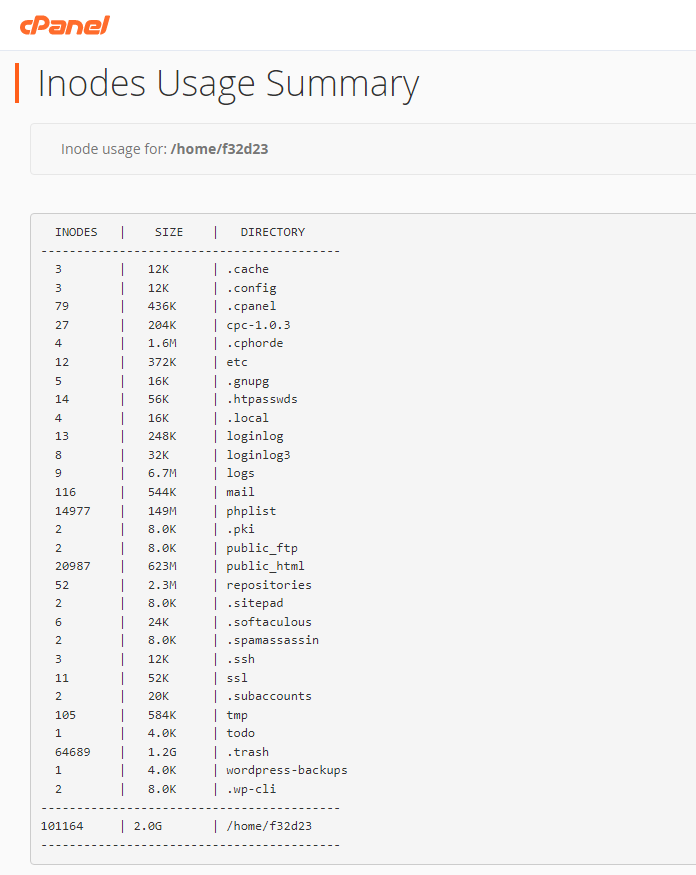The image size is (696, 875).
Task: Select the phplist directory name
Action: (x=251, y=511)
